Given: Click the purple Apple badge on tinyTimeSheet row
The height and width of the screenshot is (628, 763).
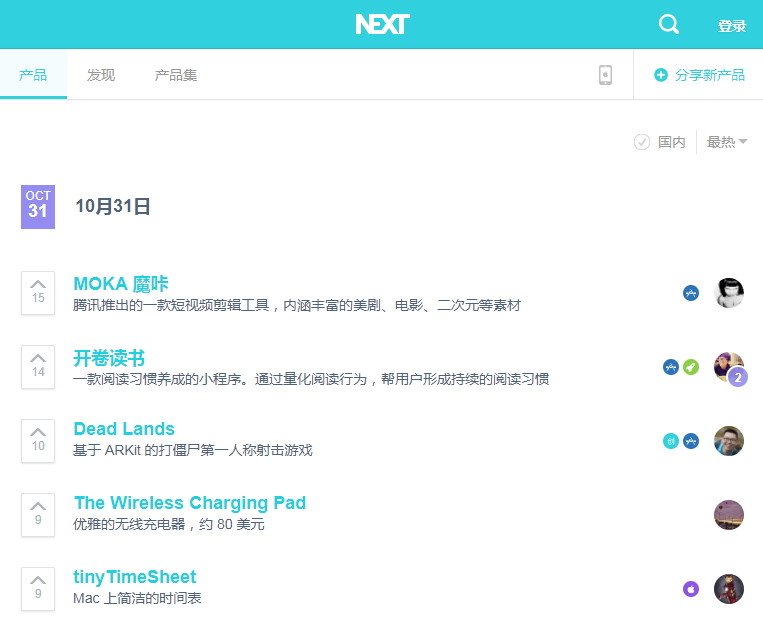Looking at the screenshot, I should pos(690,589).
